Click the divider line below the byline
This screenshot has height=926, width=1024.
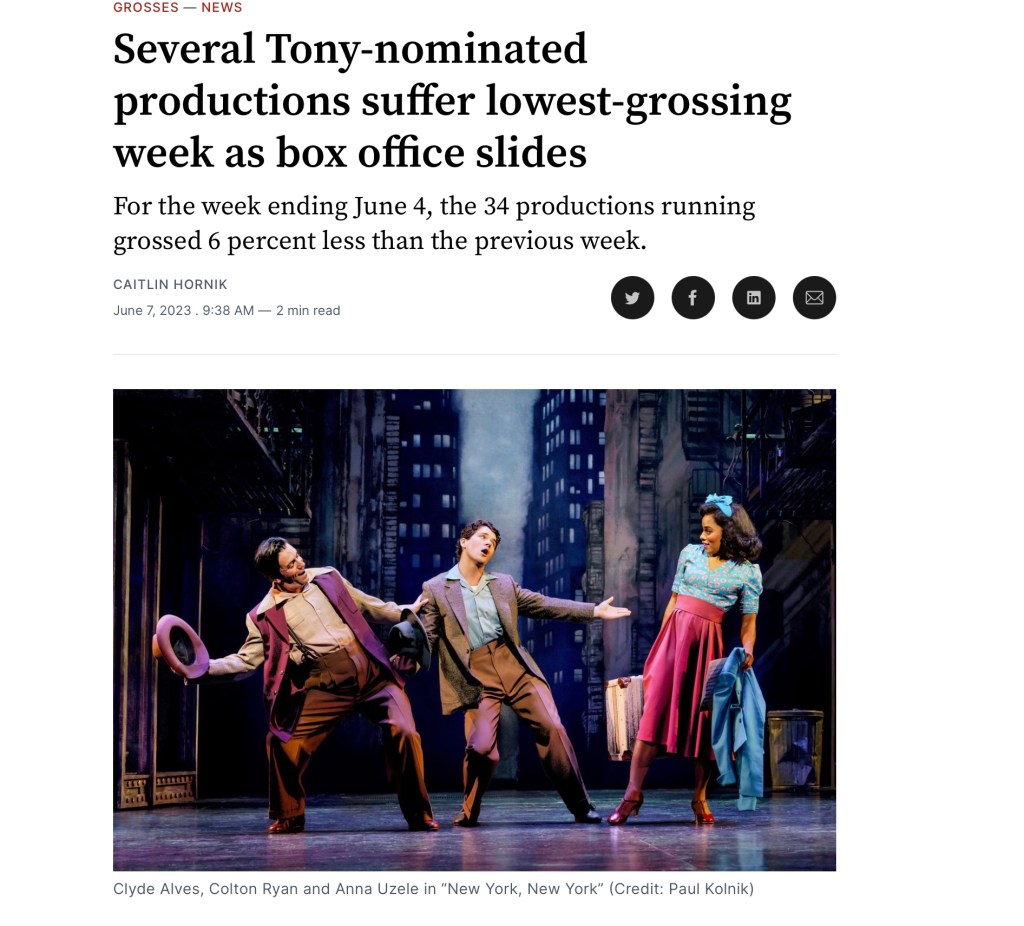[x=474, y=354]
